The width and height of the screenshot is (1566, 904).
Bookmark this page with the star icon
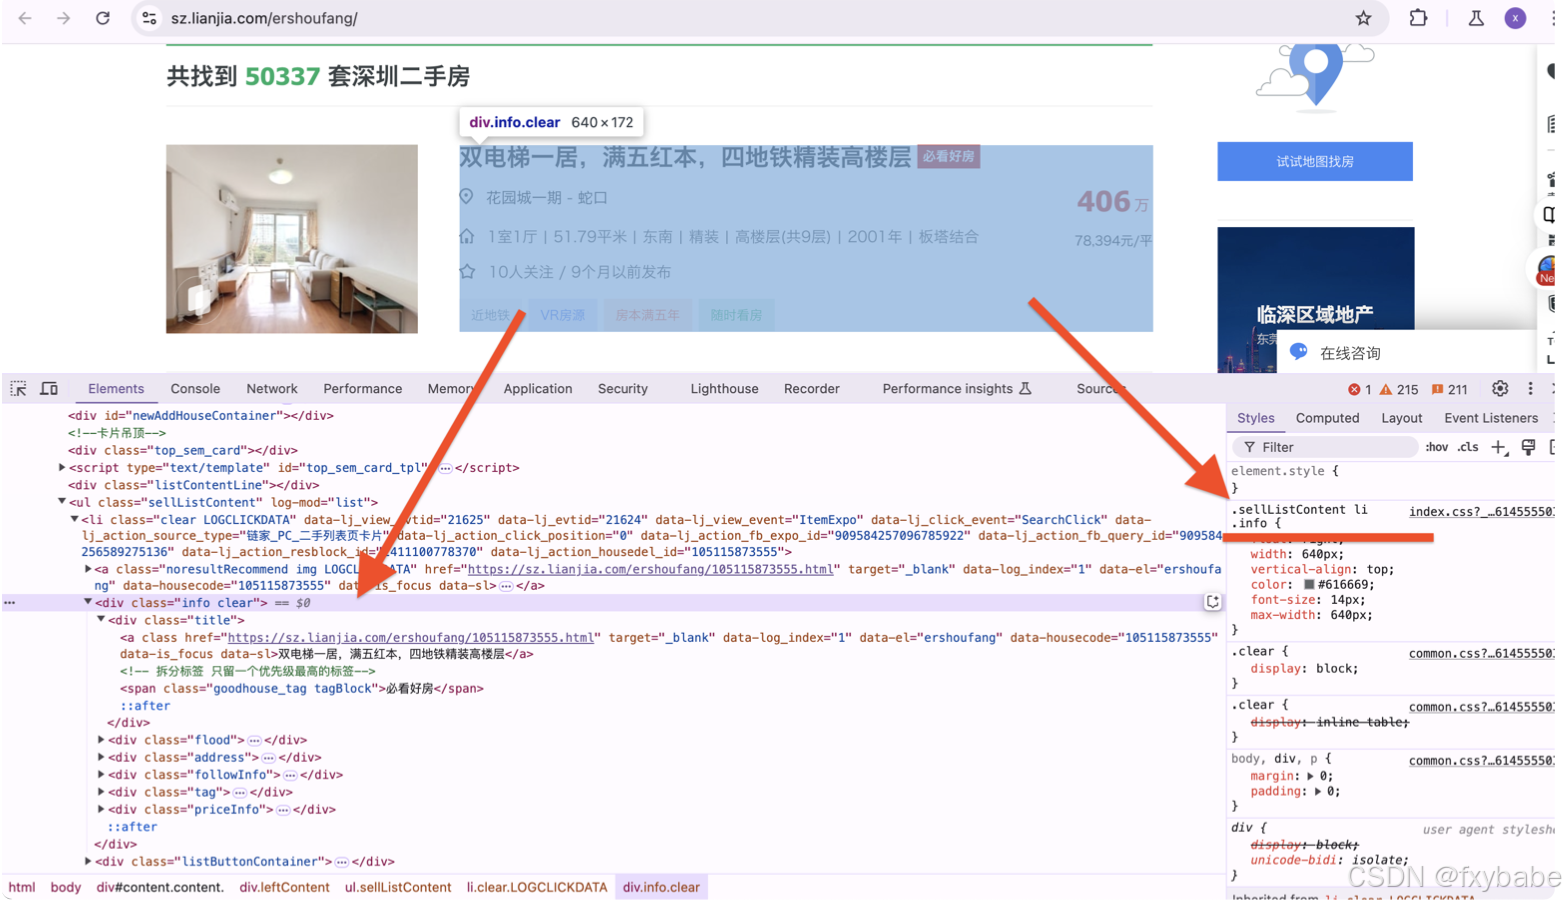point(1363,18)
